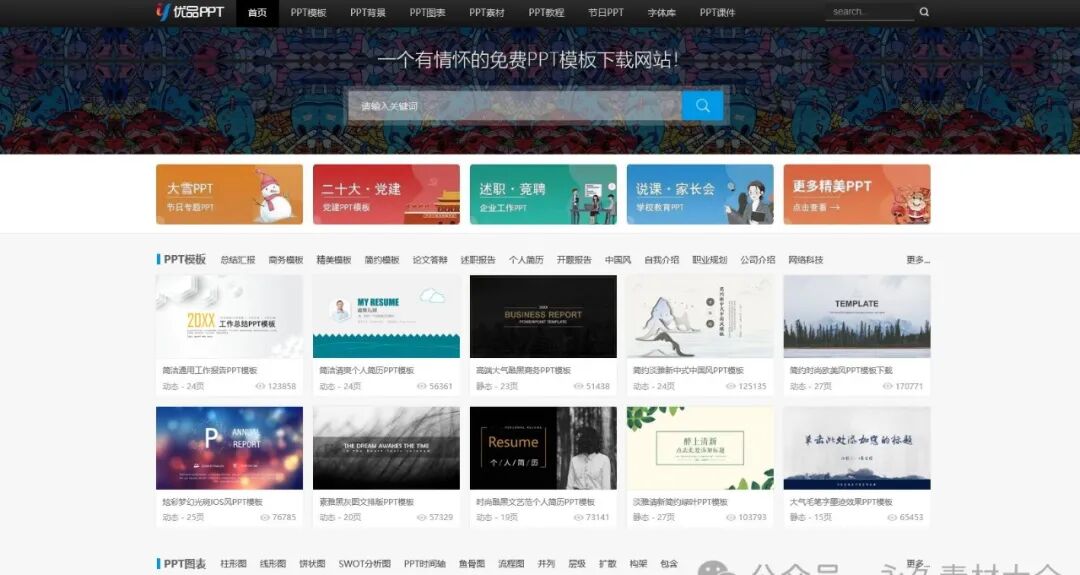Viewport: 1080px width, 575px height.
Task: Select the 总结汇报 category link
Action: [x=238, y=260]
